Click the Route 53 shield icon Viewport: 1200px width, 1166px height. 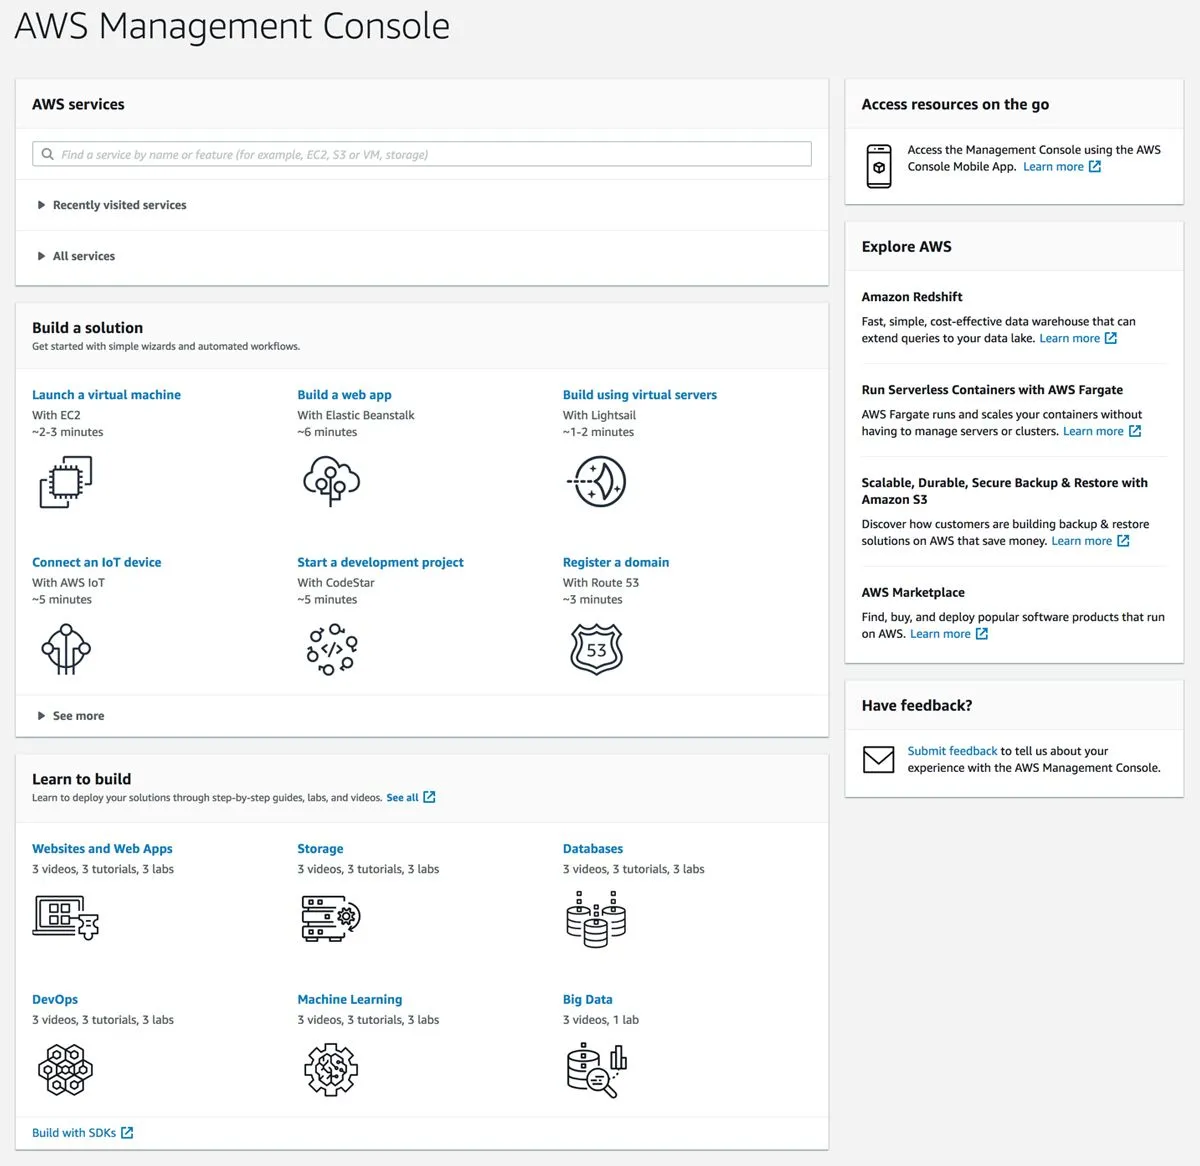pos(596,649)
